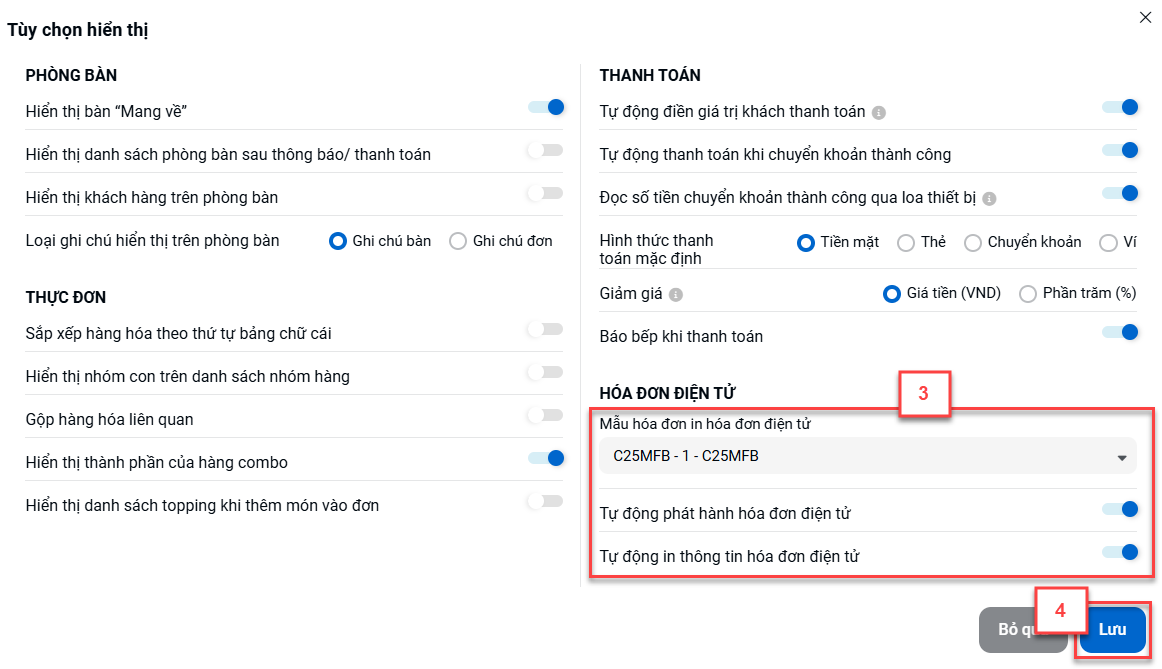1162x669 pixels.
Task: Choose Chuyển khoản as default payment method
Action: click(x=973, y=243)
